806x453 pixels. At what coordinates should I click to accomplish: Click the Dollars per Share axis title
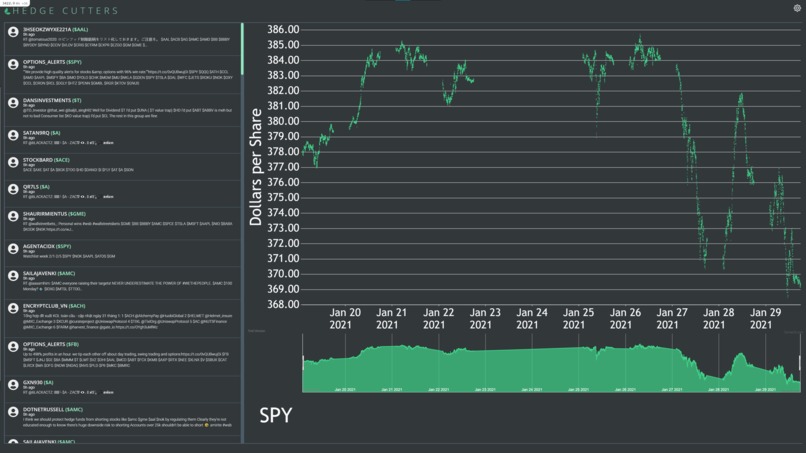(255, 167)
